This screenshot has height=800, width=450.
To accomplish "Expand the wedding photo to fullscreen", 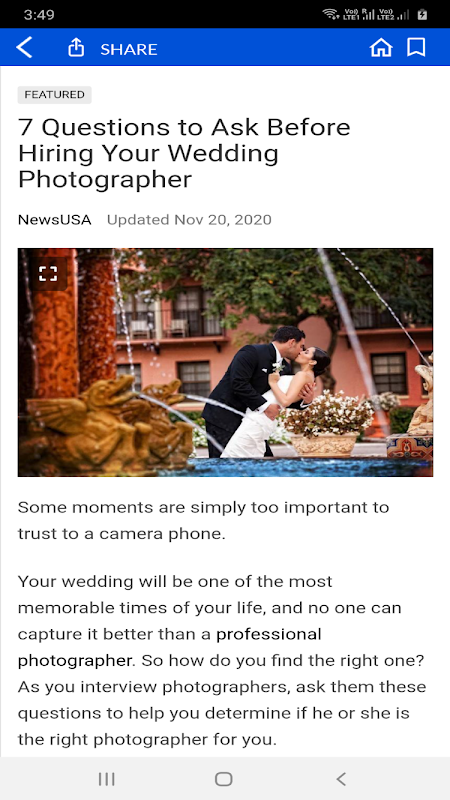I will coord(48,273).
